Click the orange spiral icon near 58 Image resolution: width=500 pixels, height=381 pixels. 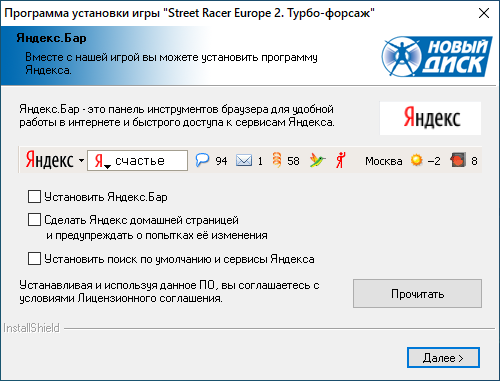click(x=277, y=160)
